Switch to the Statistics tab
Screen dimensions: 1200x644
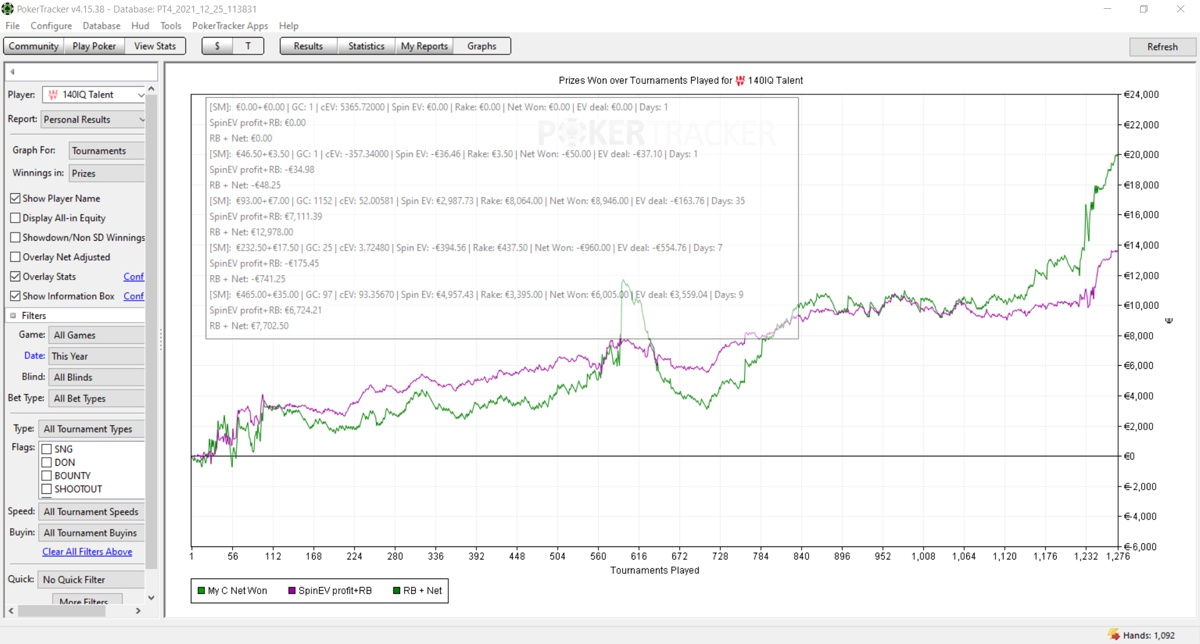tap(366, 46)
